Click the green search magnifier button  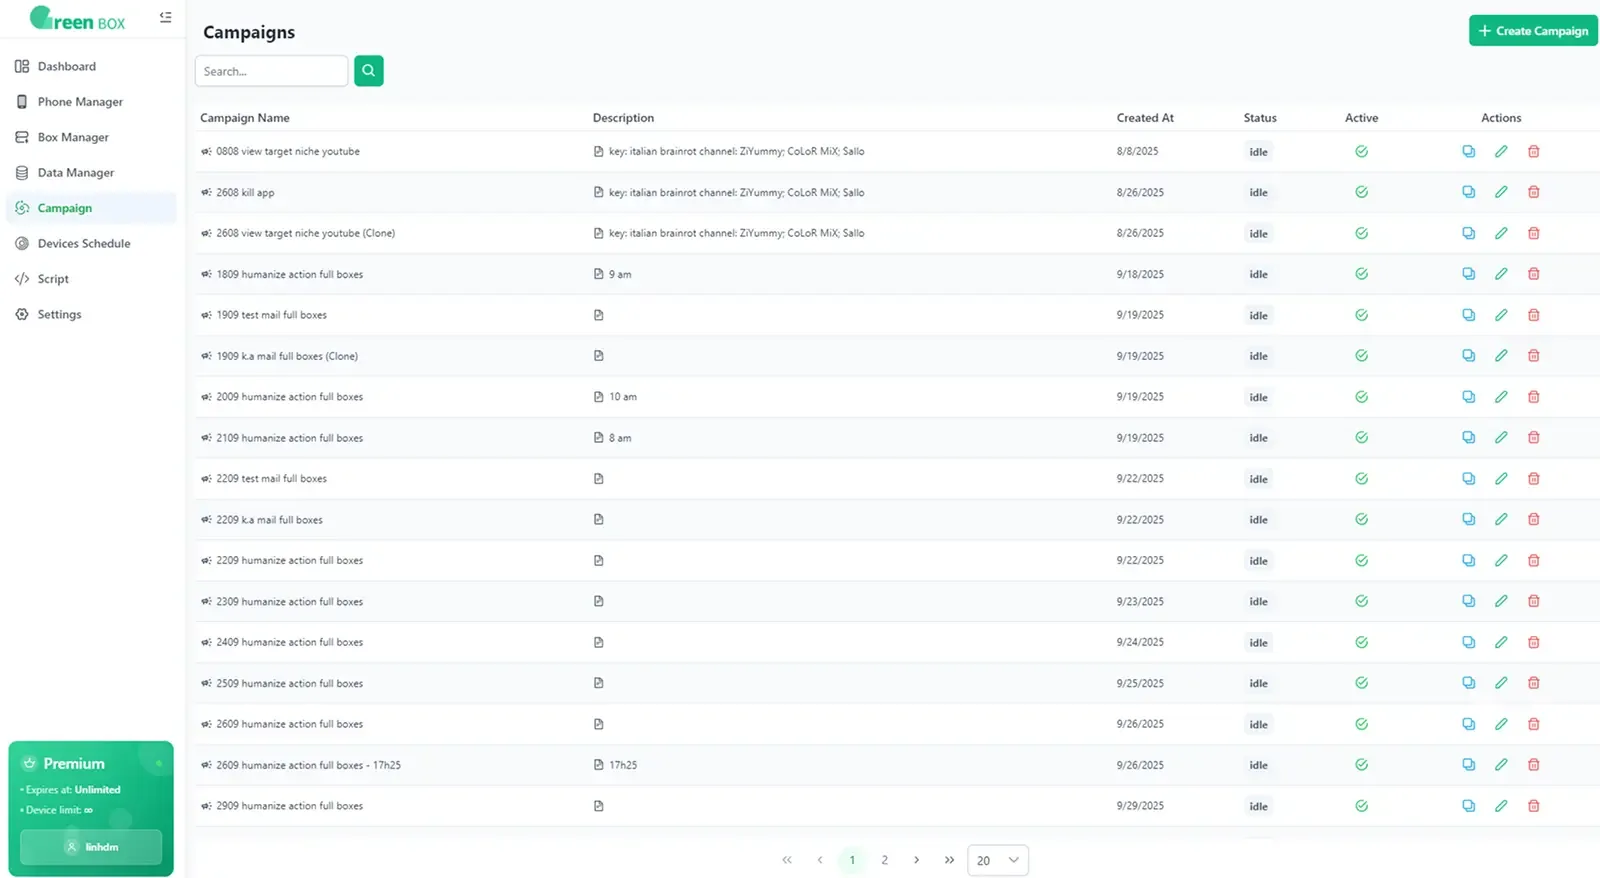[369, 71]
